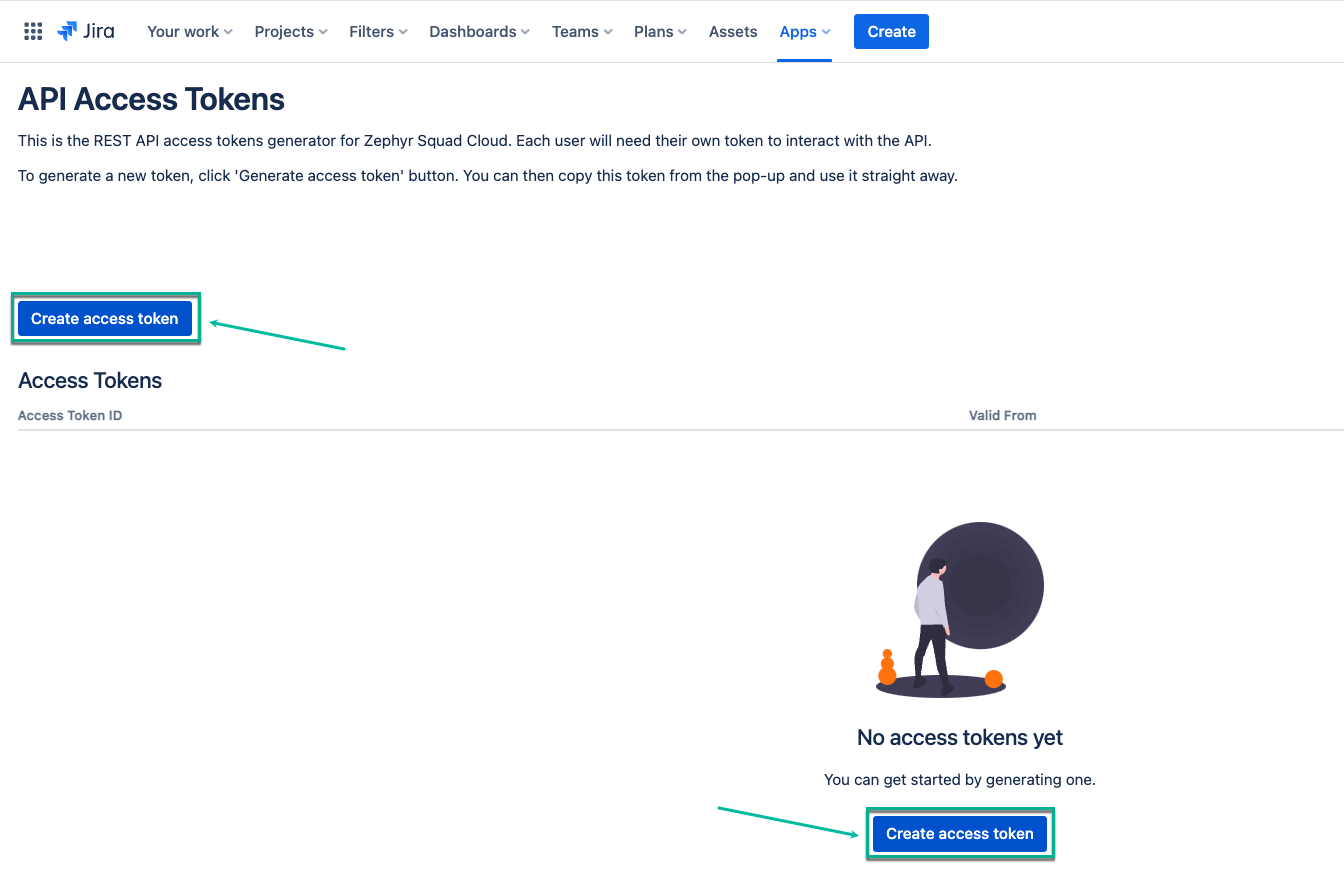The width and height of the screenshot is (1344, 889).
Task: Open the Your work dropdown
Action: coord(188,31)
